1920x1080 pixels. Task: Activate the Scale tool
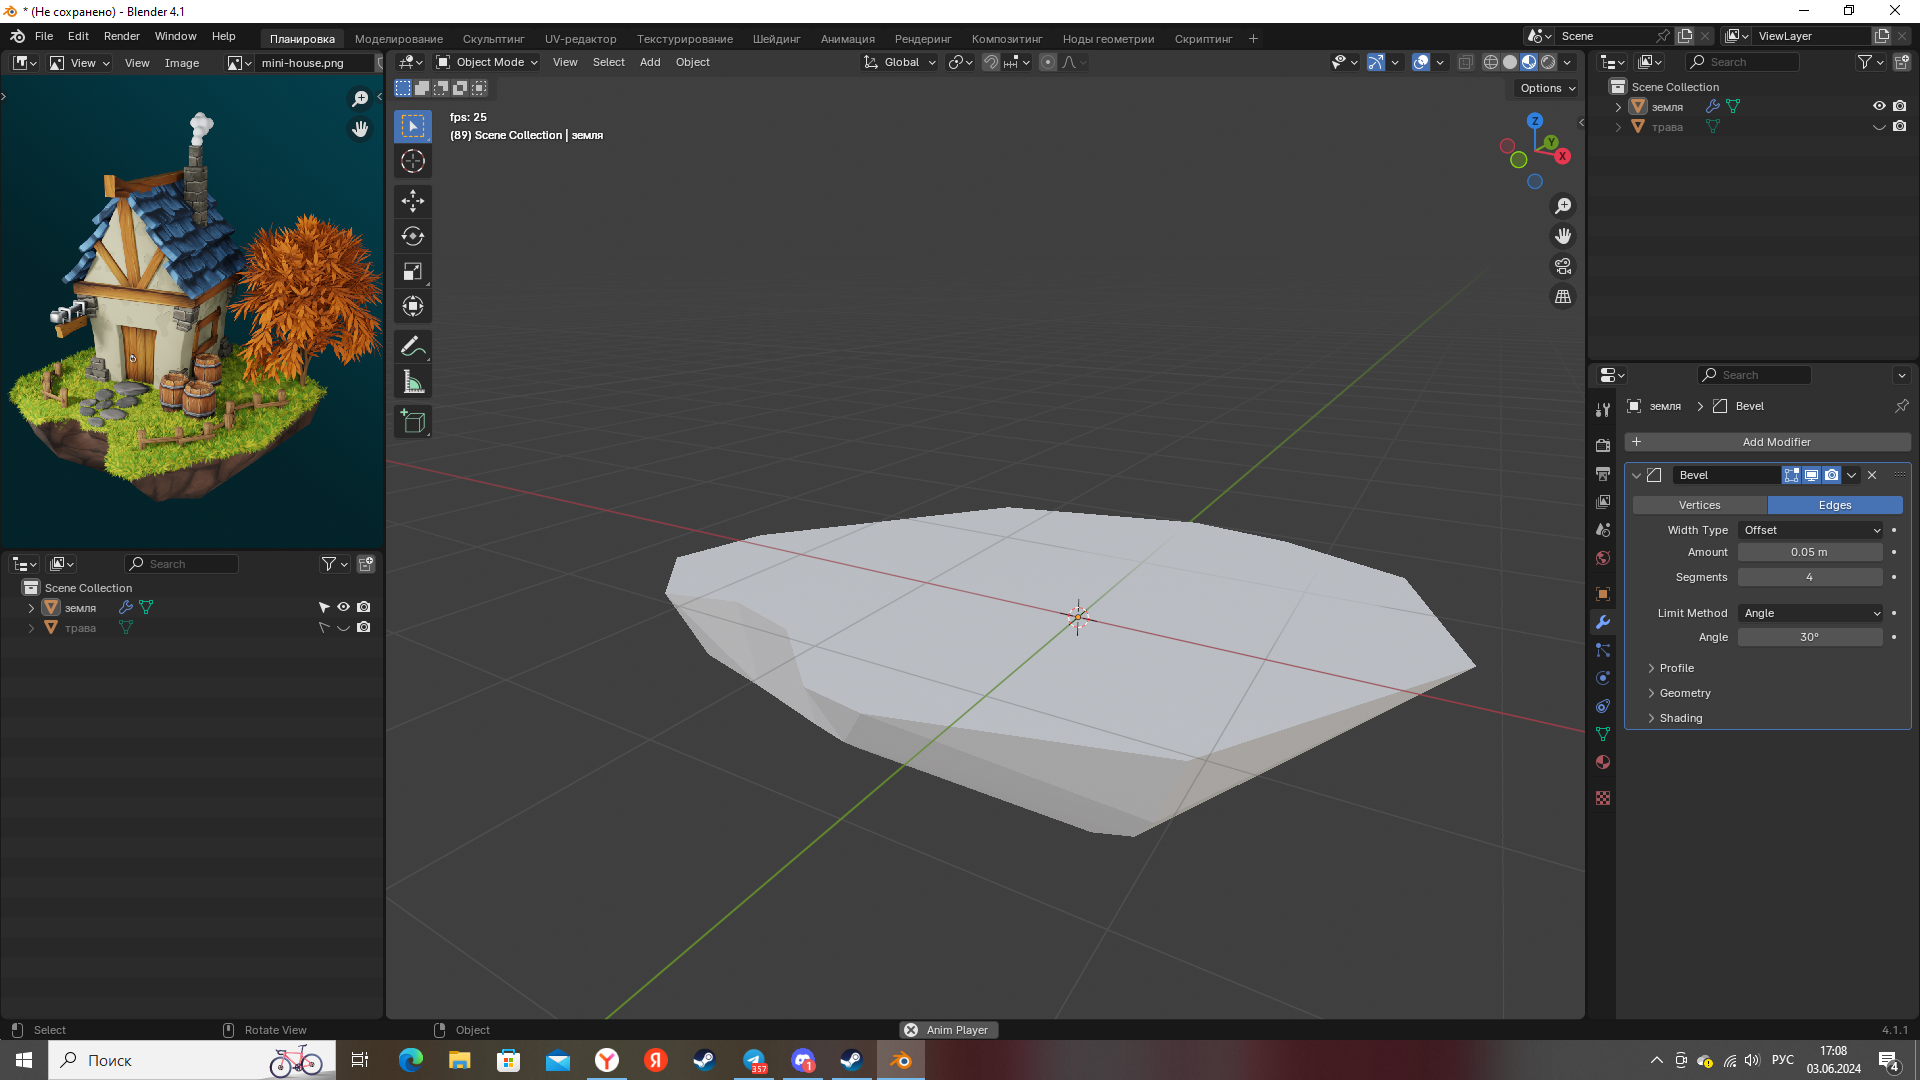pos(413,271)
